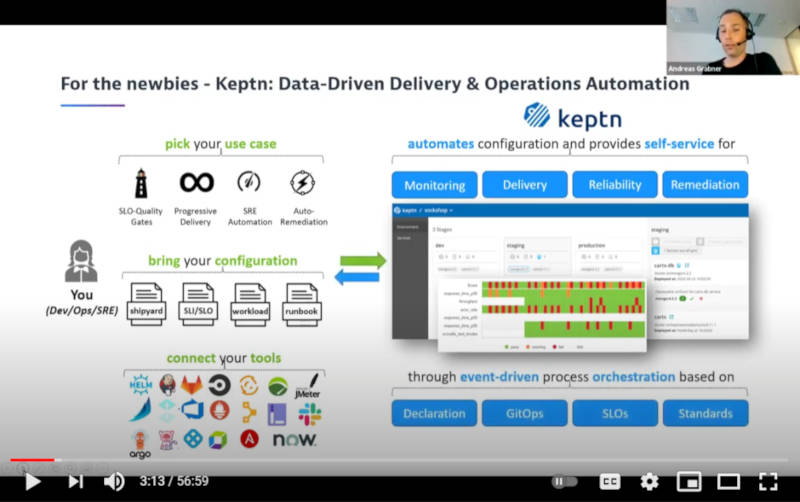Click the GitLab fox logo
The height and width of the screenshot is (502, 800).
click(x=192, y=385)
